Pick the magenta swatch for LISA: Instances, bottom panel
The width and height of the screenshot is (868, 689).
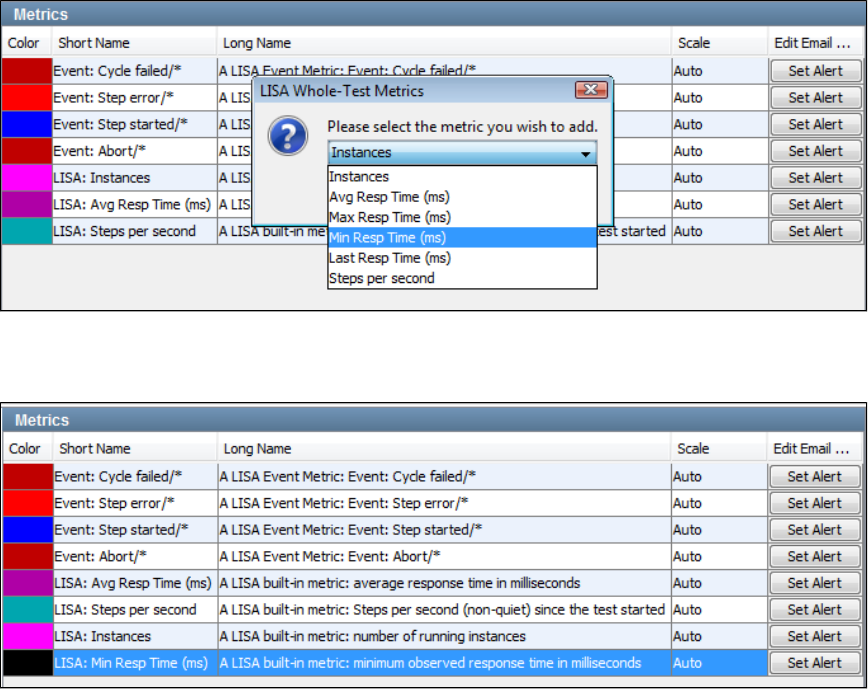(28, 636)
